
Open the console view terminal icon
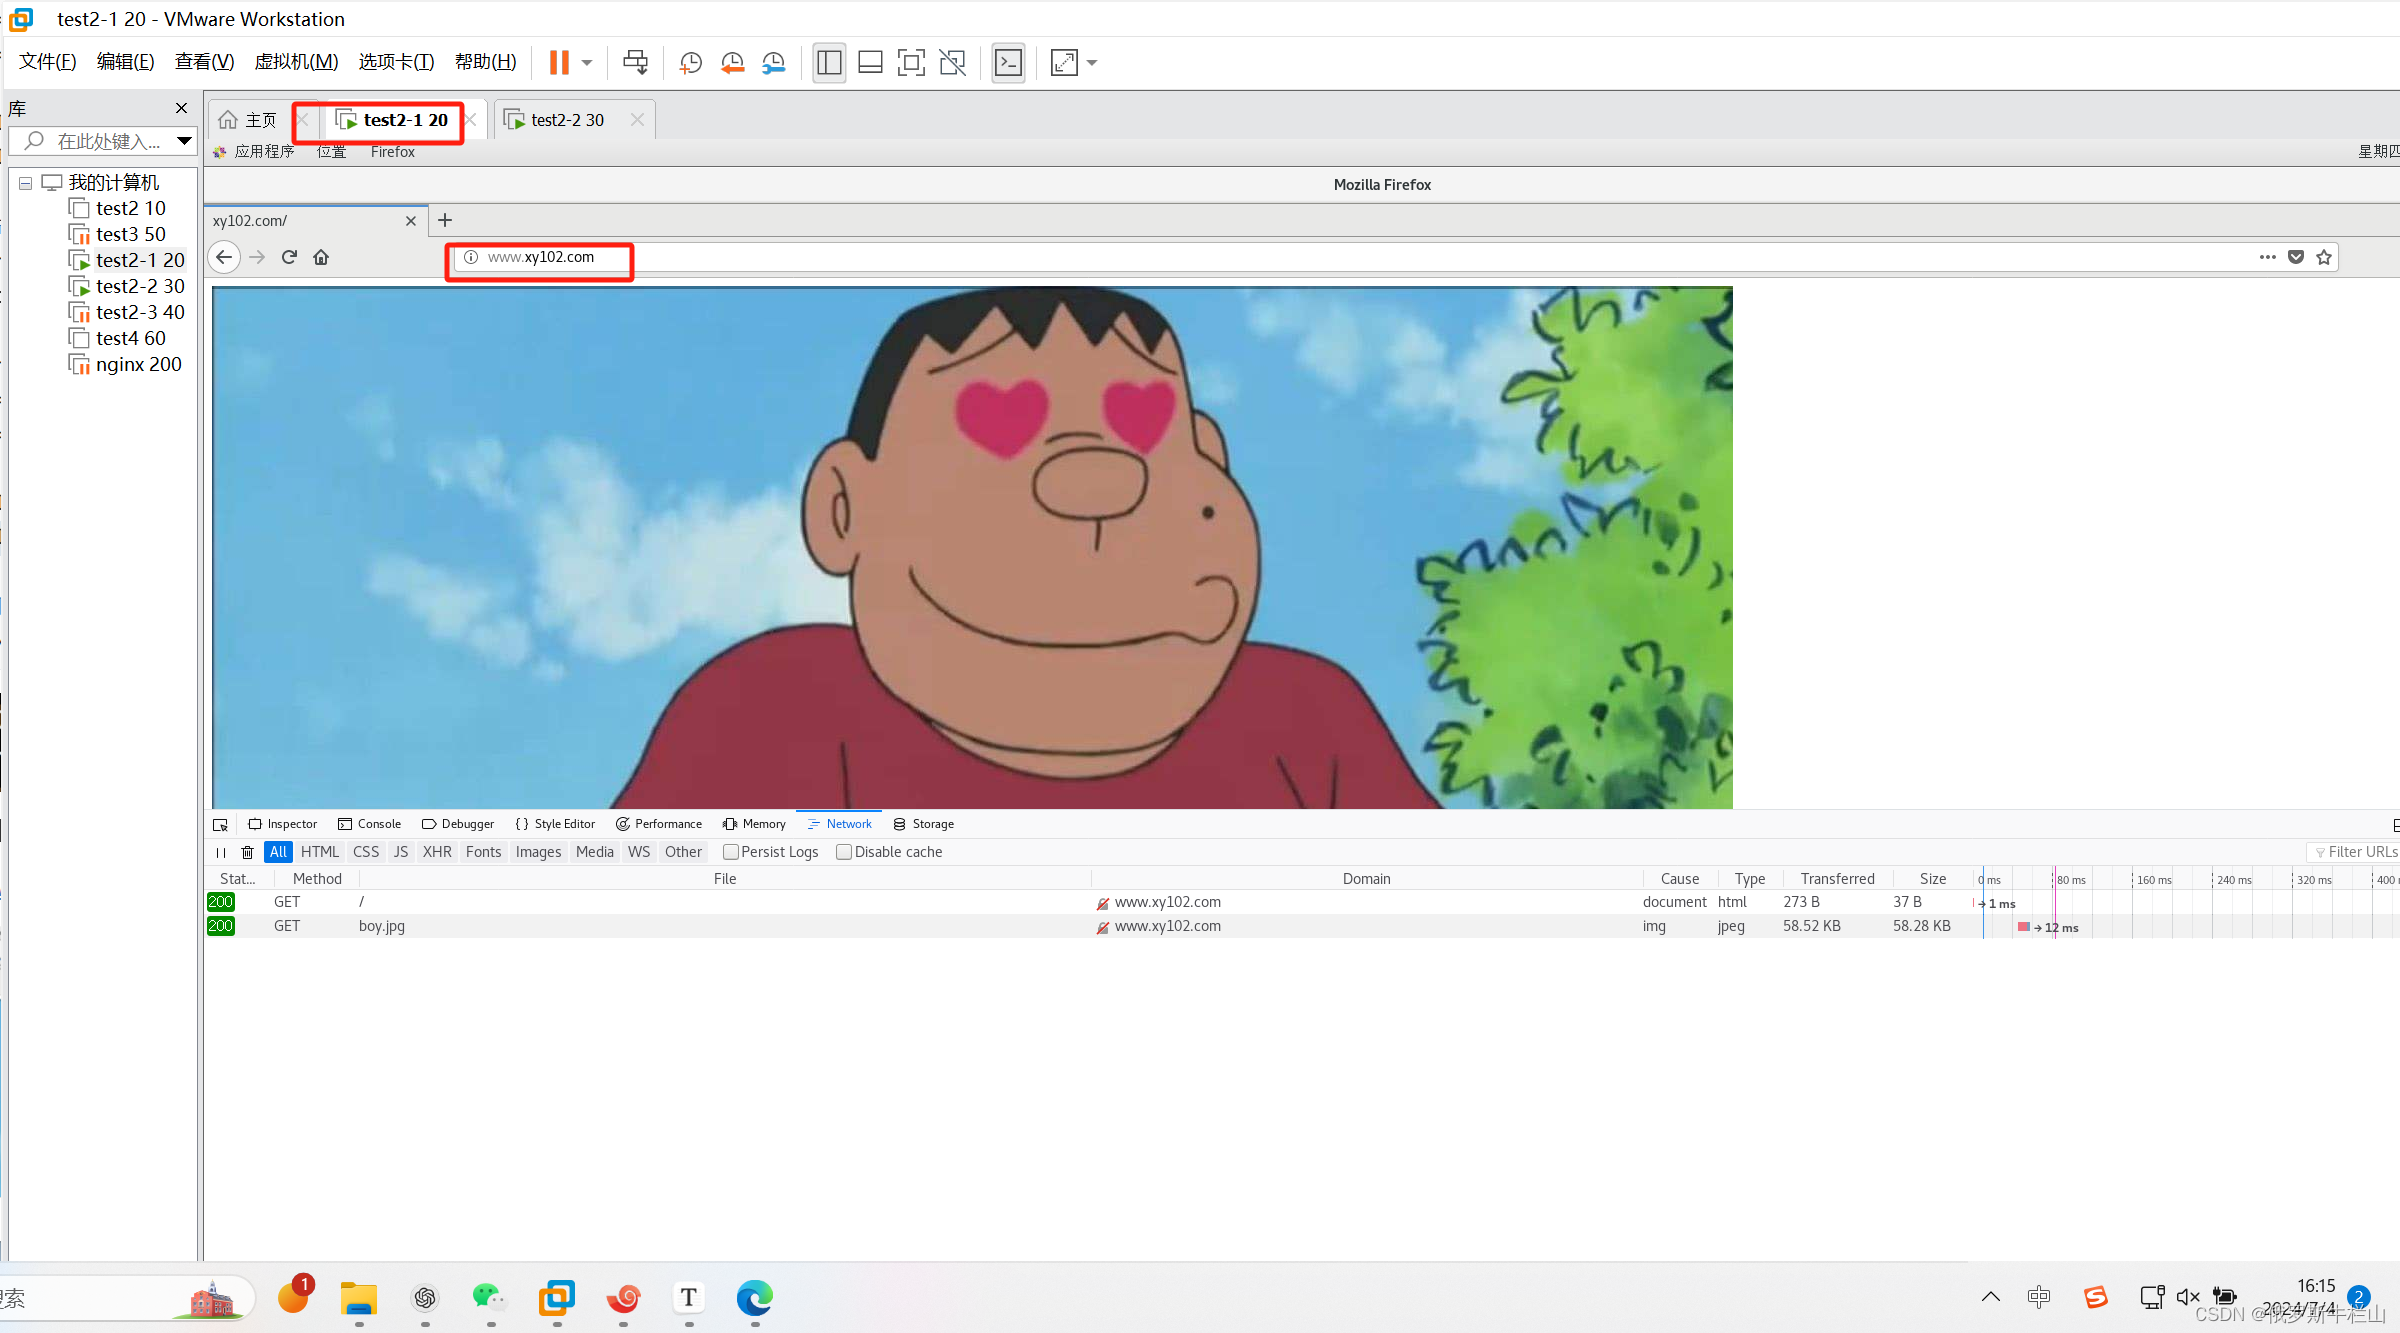point(1008,62)
